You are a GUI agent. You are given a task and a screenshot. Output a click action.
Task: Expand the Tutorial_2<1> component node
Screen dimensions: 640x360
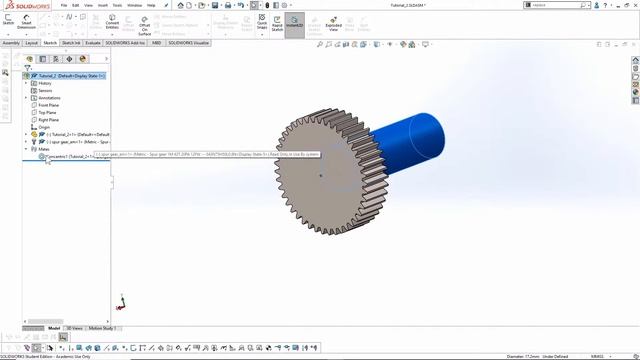(26, 134)
